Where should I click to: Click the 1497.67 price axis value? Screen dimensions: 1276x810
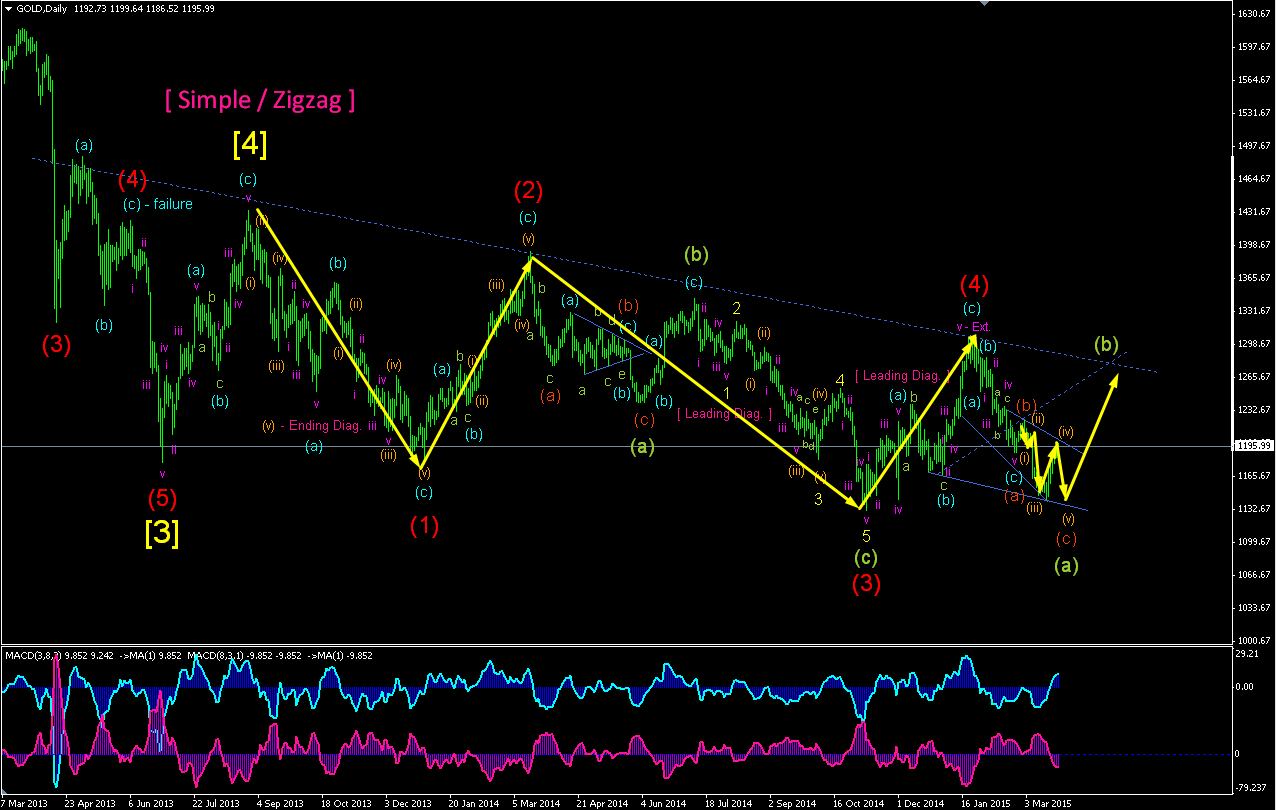1252,146
